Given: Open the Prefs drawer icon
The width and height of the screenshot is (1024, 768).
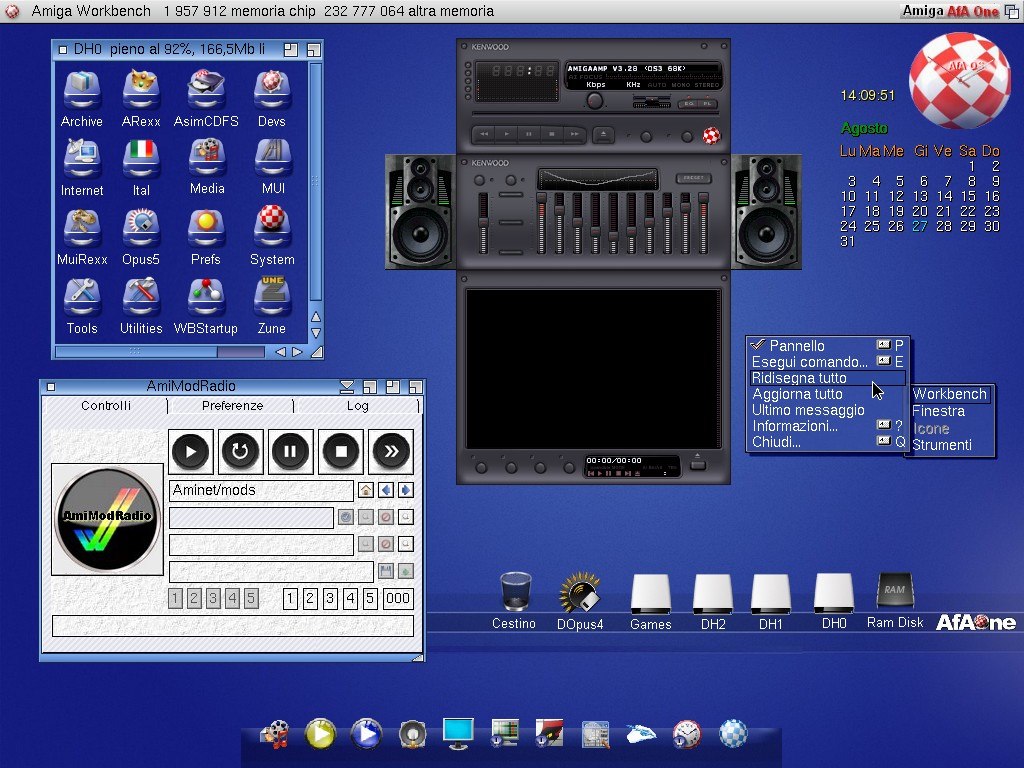Looking at the screenshot, I should pos(206,227).
